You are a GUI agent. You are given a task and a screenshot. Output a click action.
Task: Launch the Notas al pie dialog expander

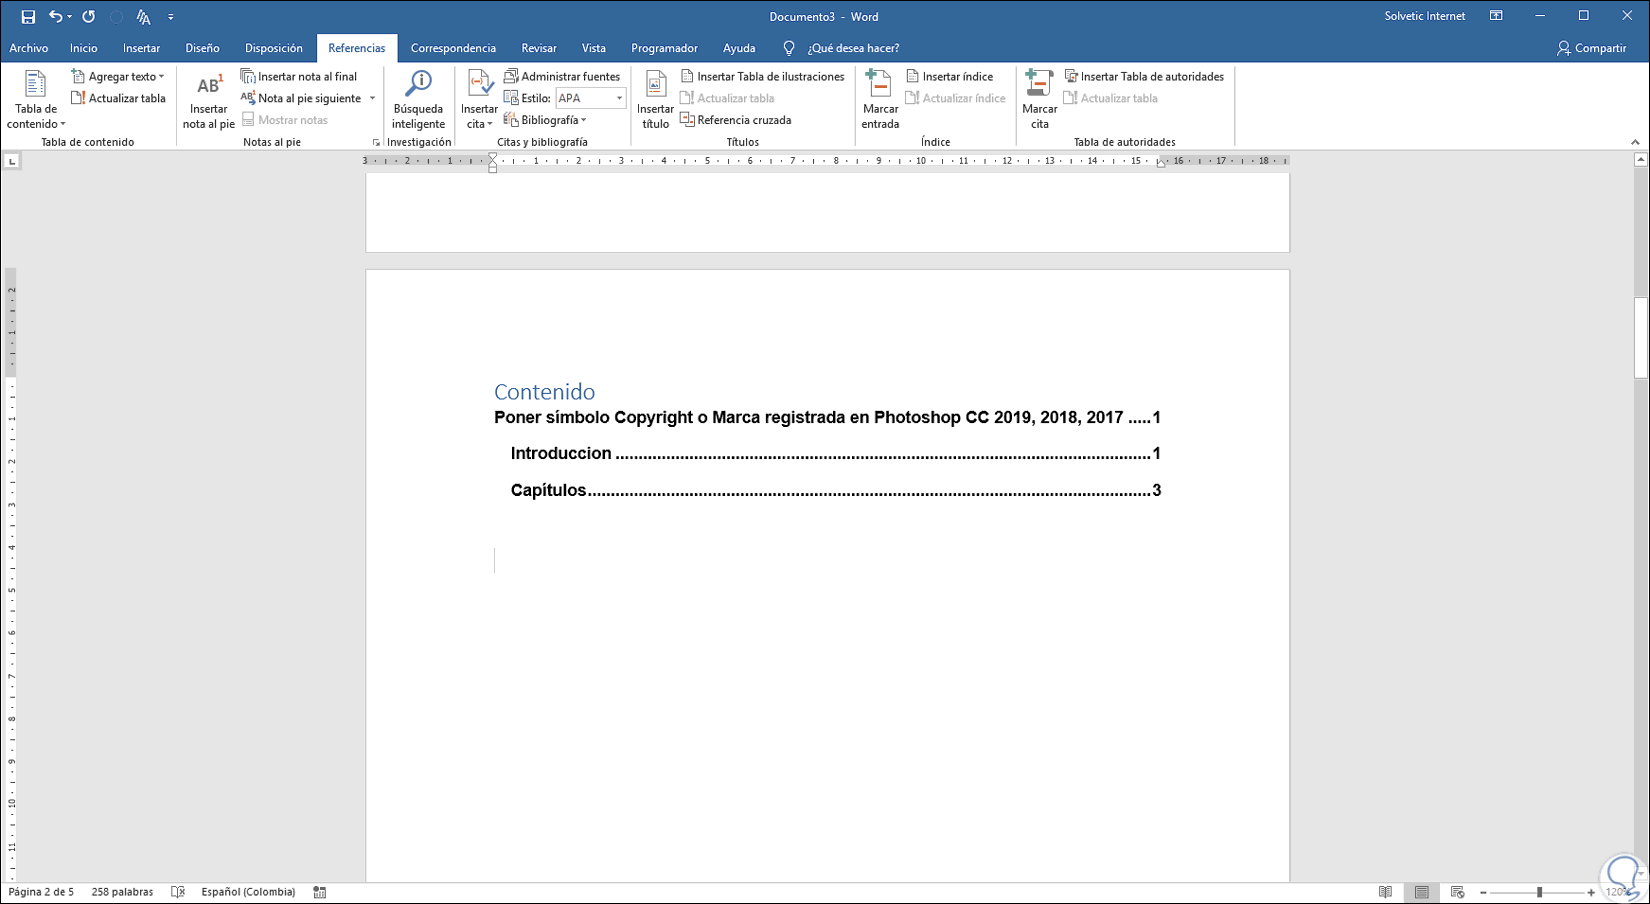pyautogui.click(x=376, y=143)
